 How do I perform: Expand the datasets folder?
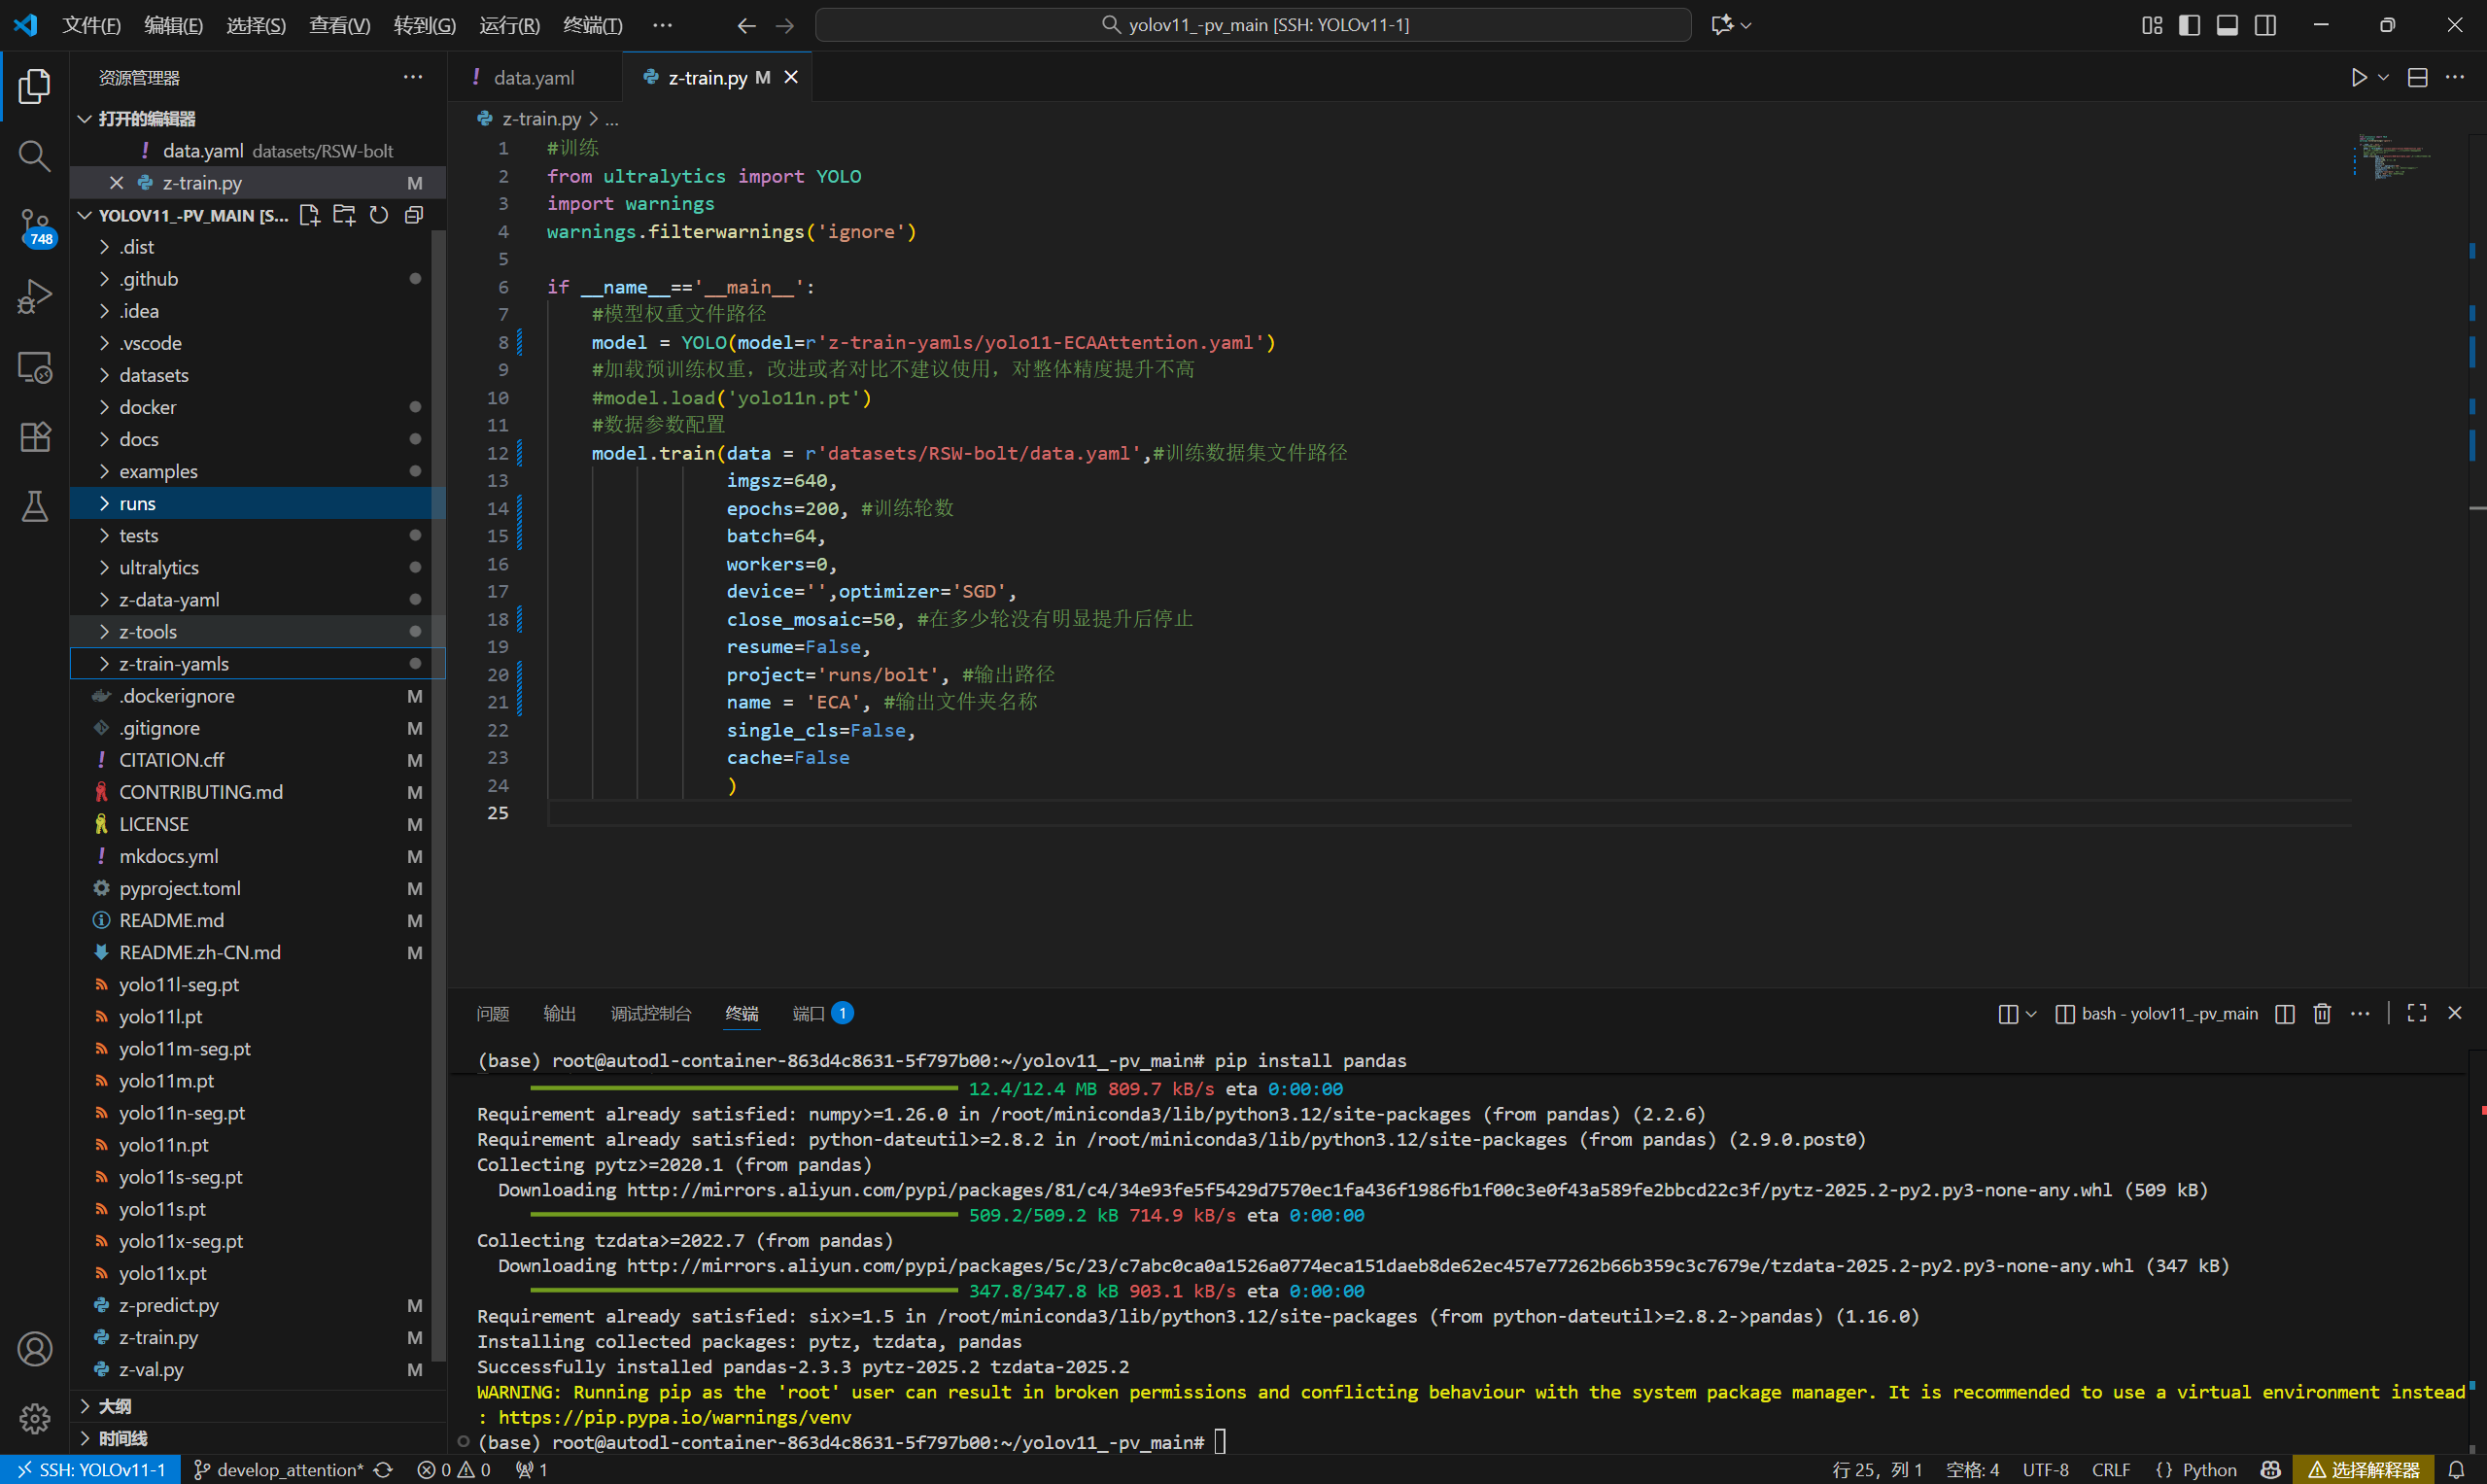[x=155, y=375]
